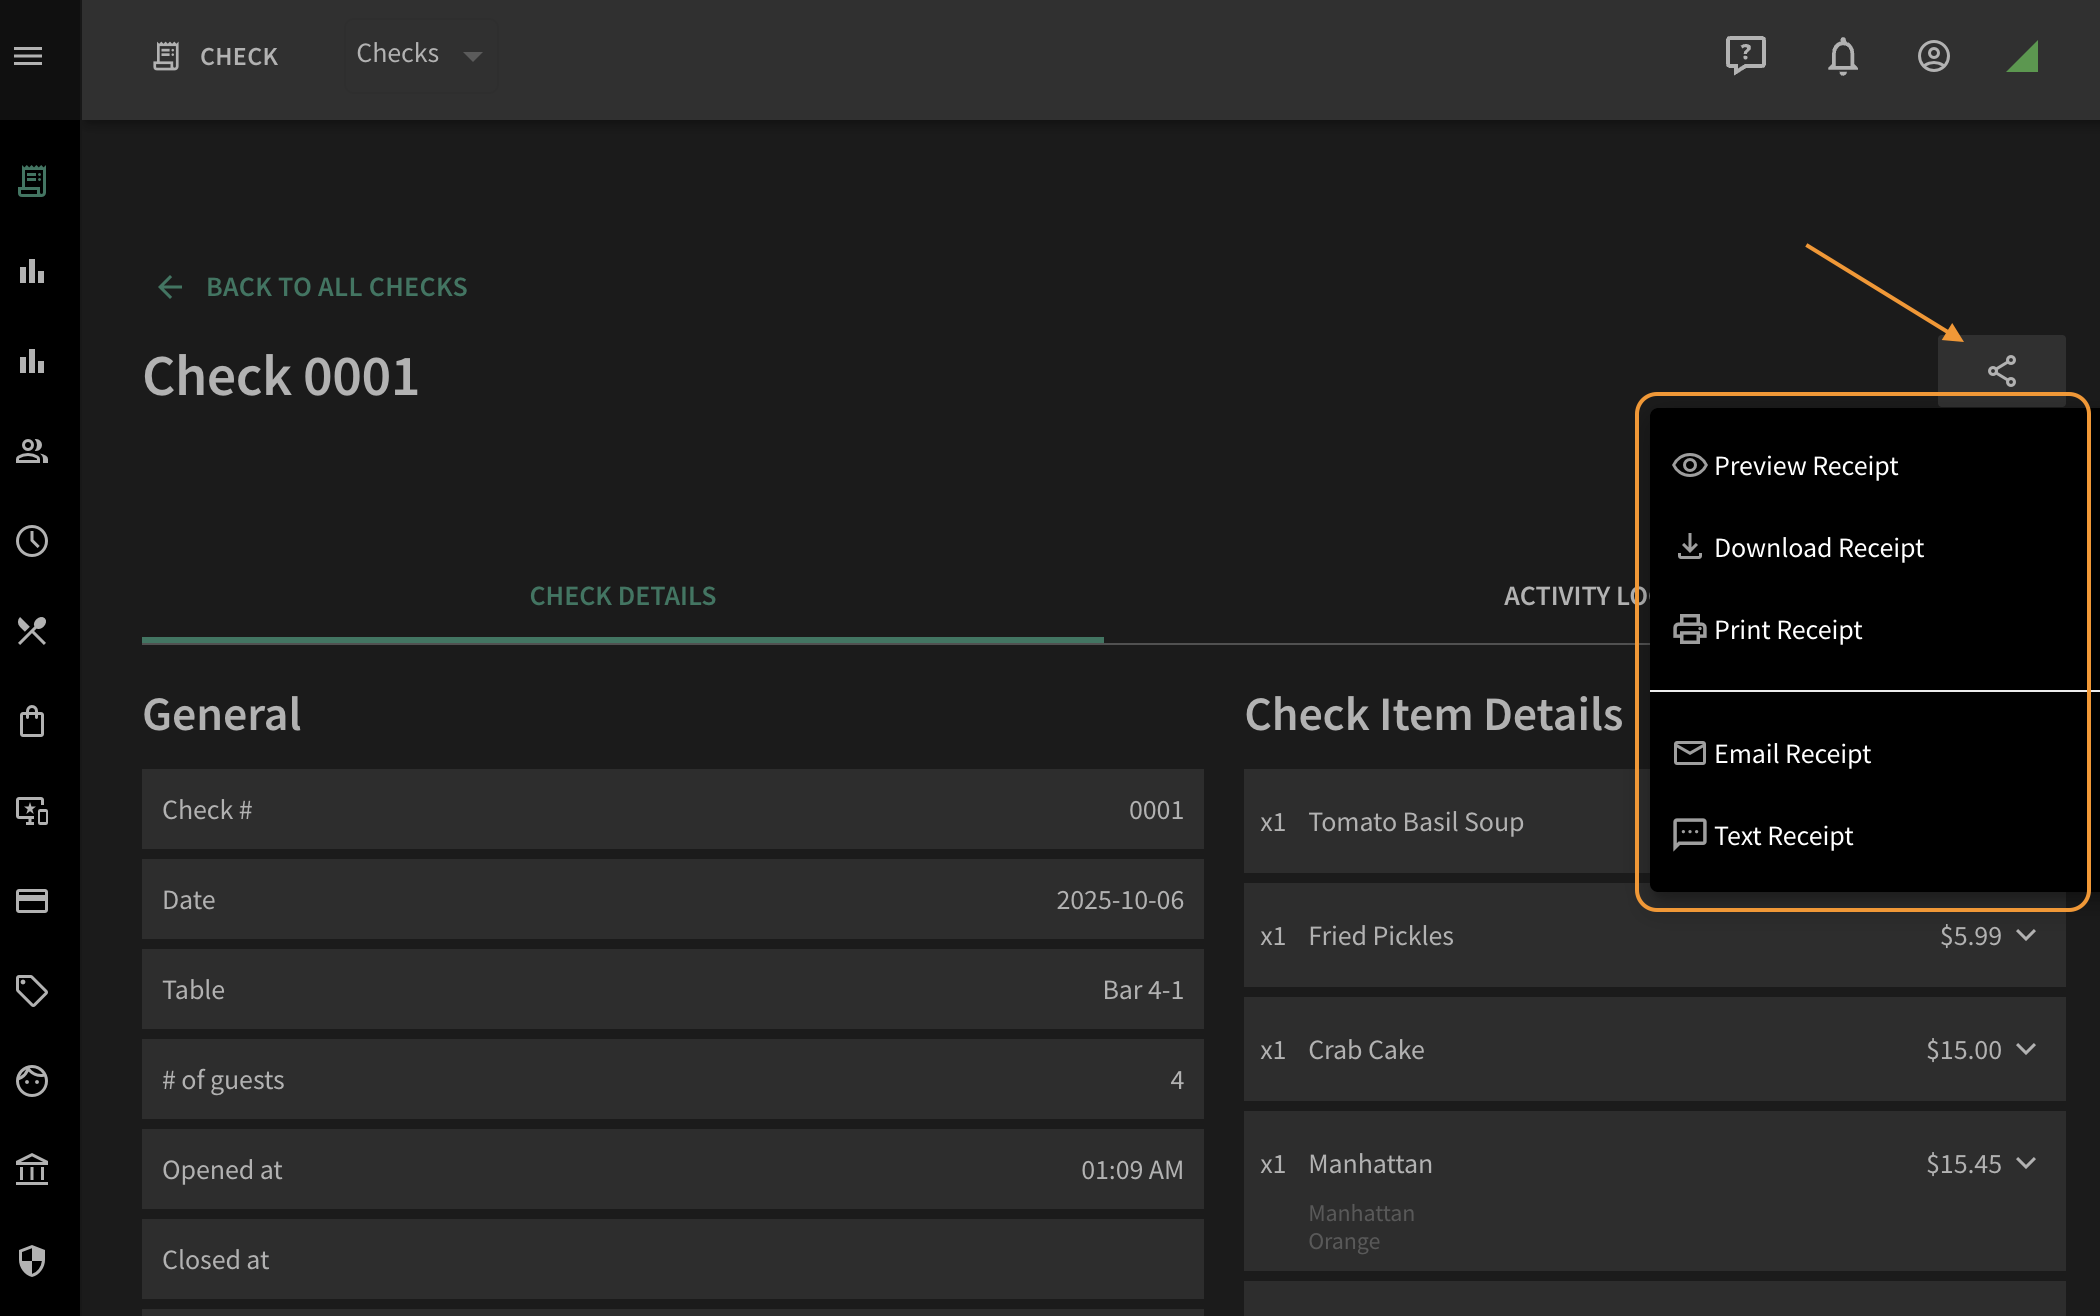Go back to all checks

point(312,287)
